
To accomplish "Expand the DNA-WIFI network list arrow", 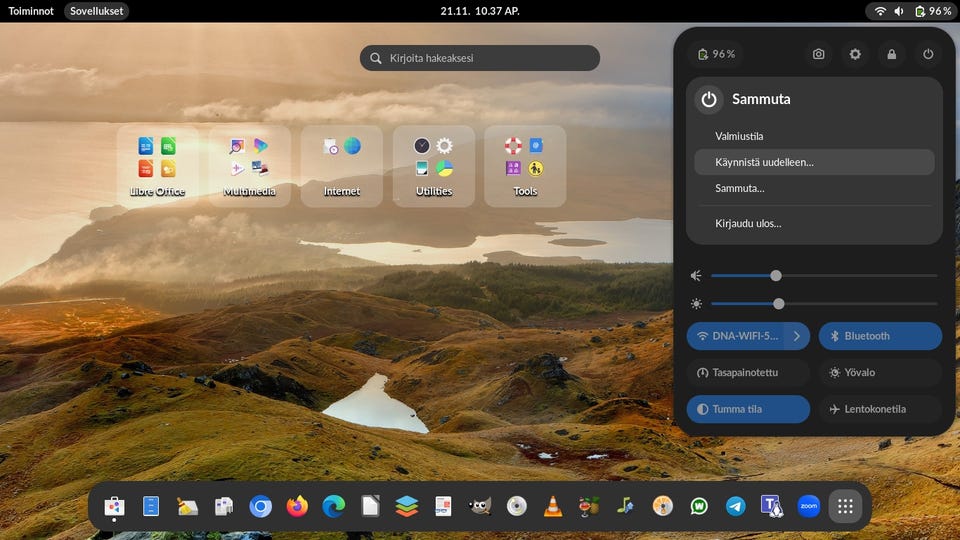I will (x=796, y=336).
